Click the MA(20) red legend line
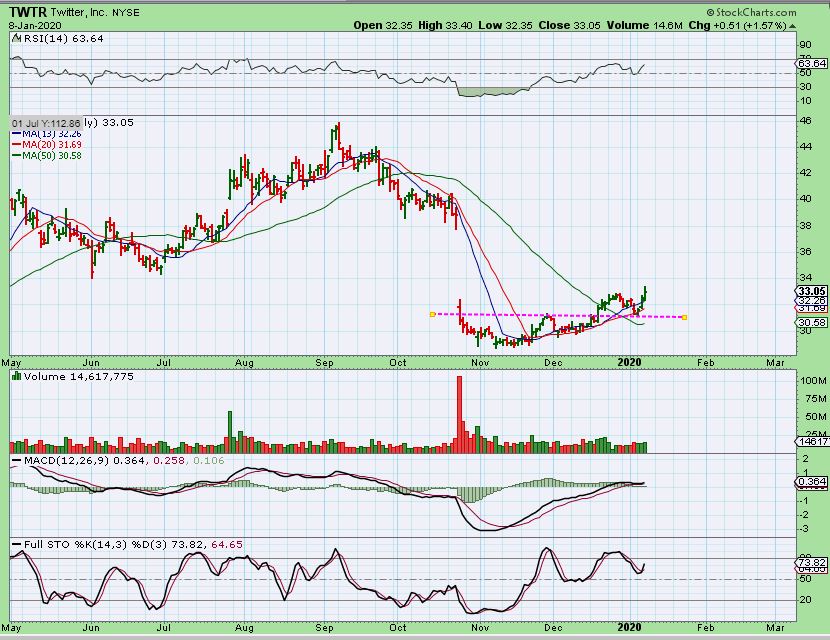The height and width of the screenshot is (640, 830). pos(16,142)
